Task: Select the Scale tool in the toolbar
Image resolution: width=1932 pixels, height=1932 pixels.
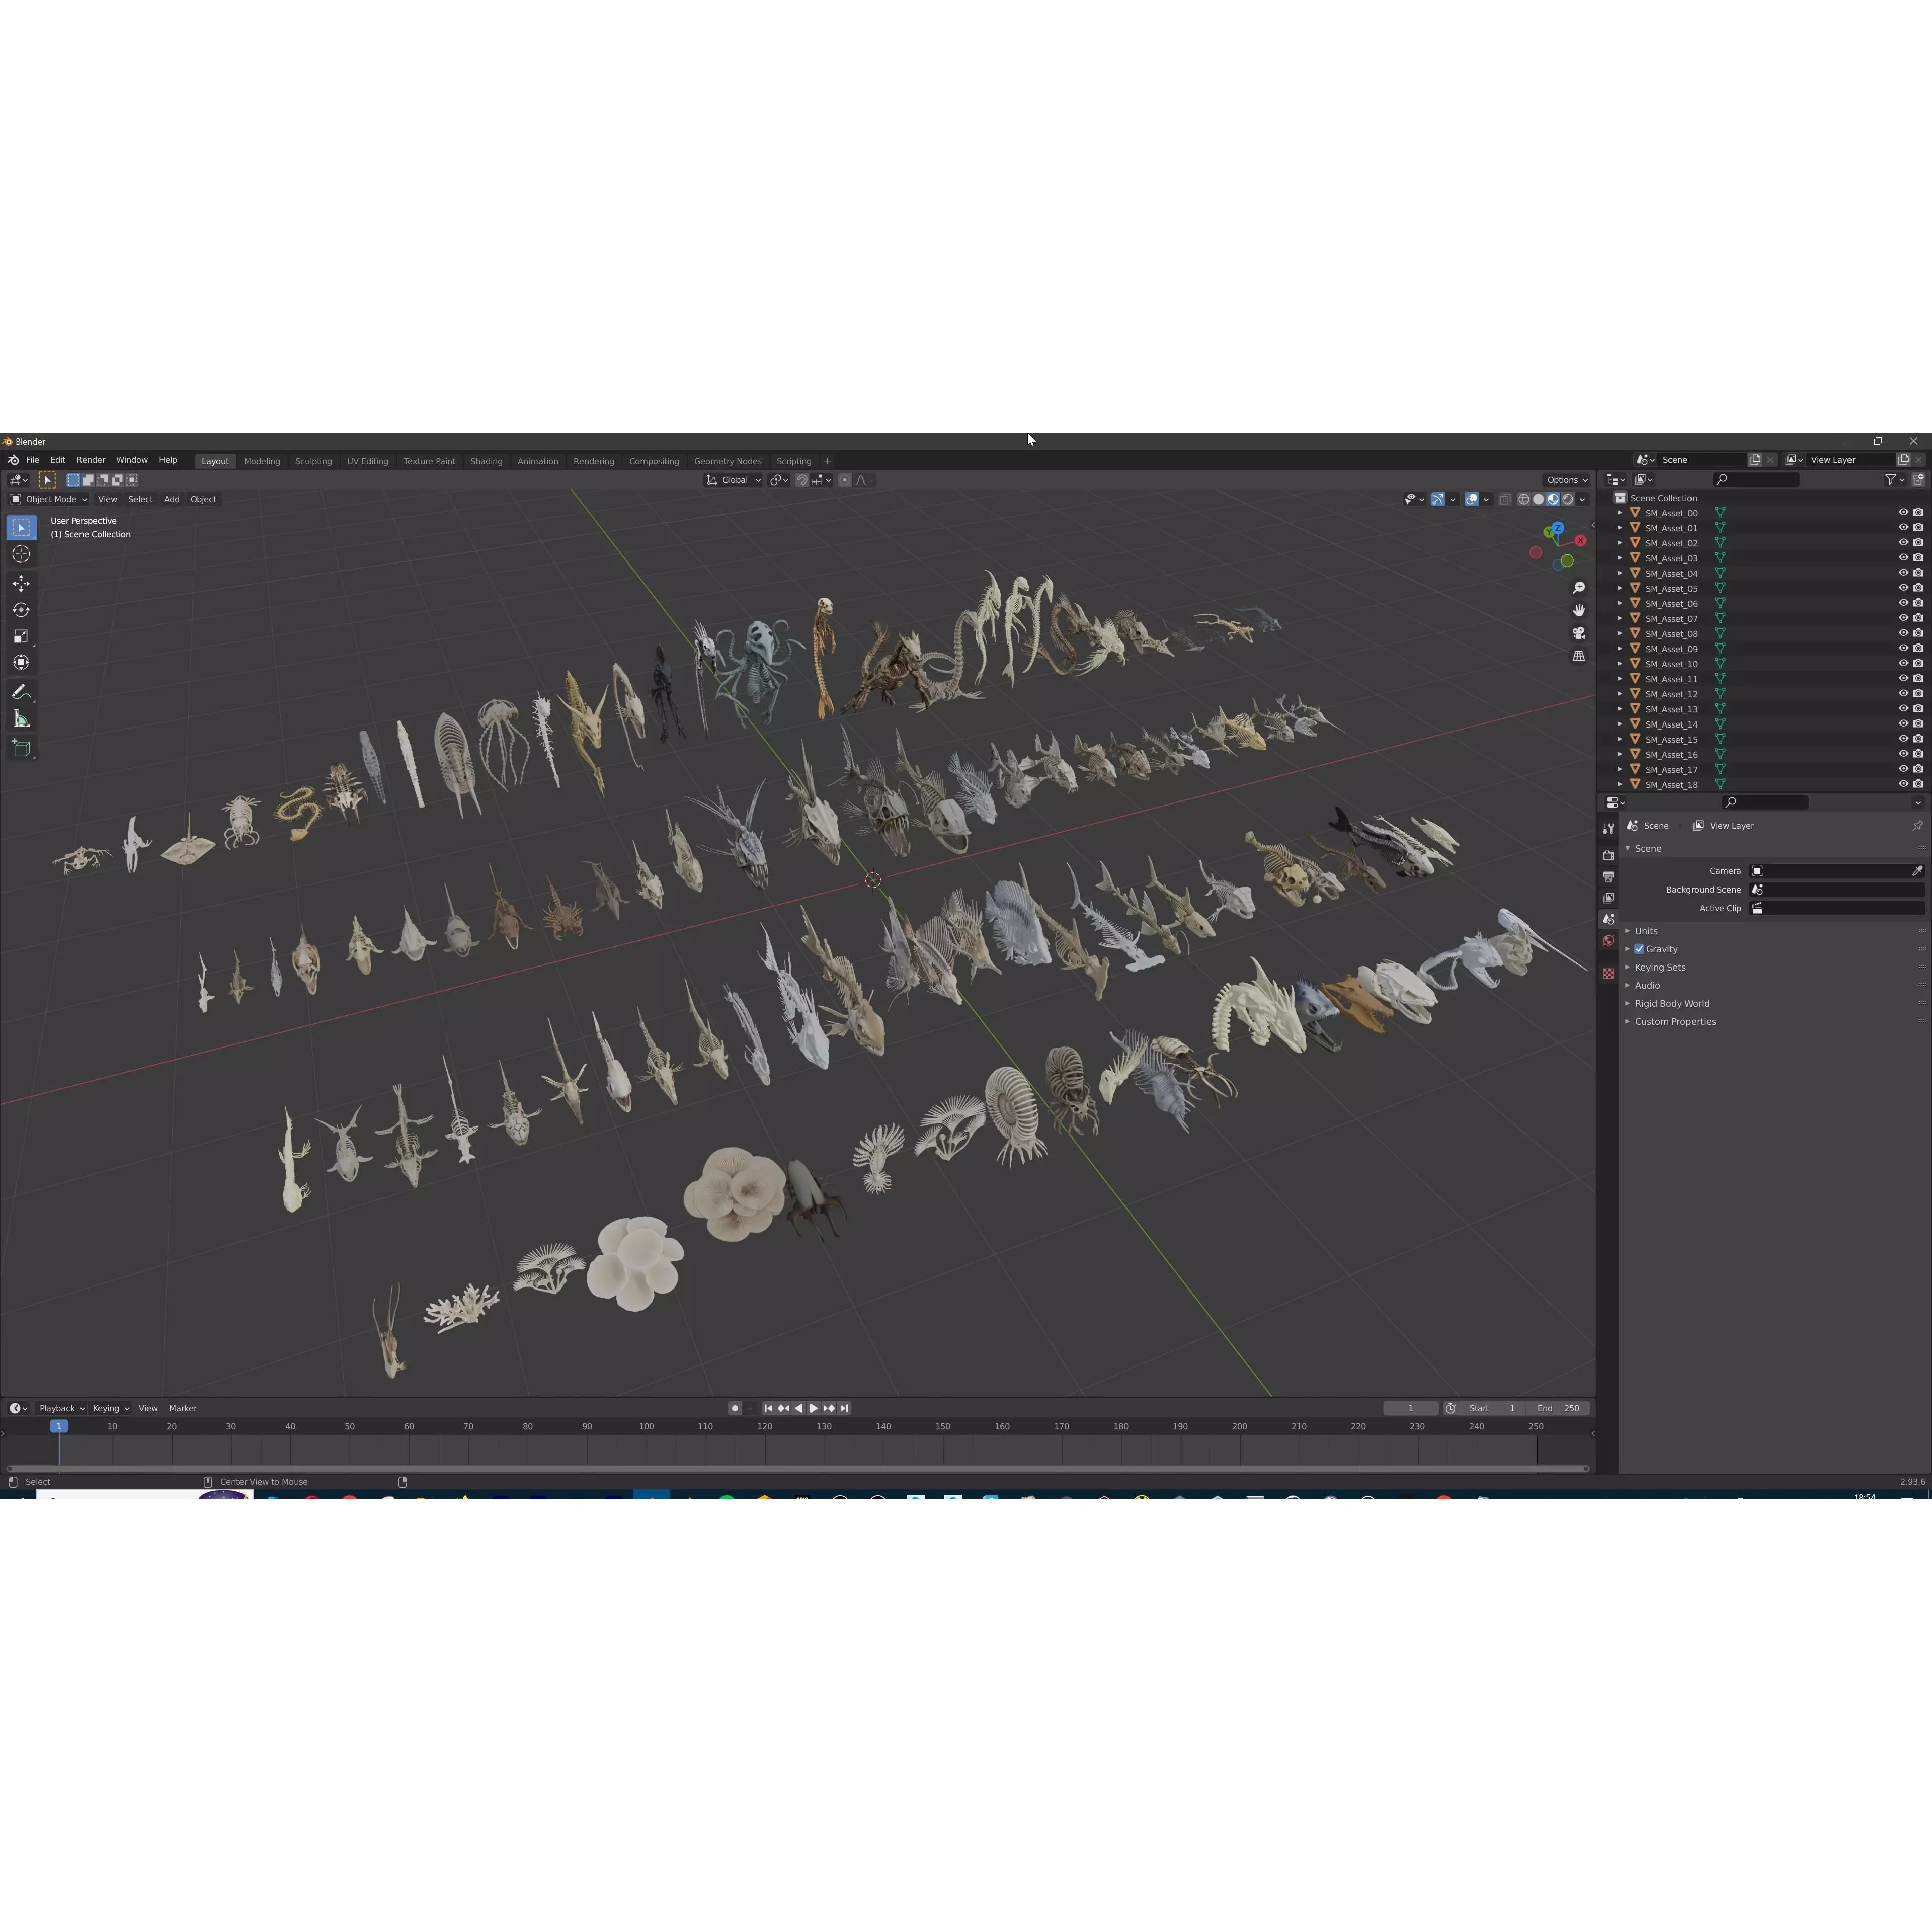Action: coord(21,636)
